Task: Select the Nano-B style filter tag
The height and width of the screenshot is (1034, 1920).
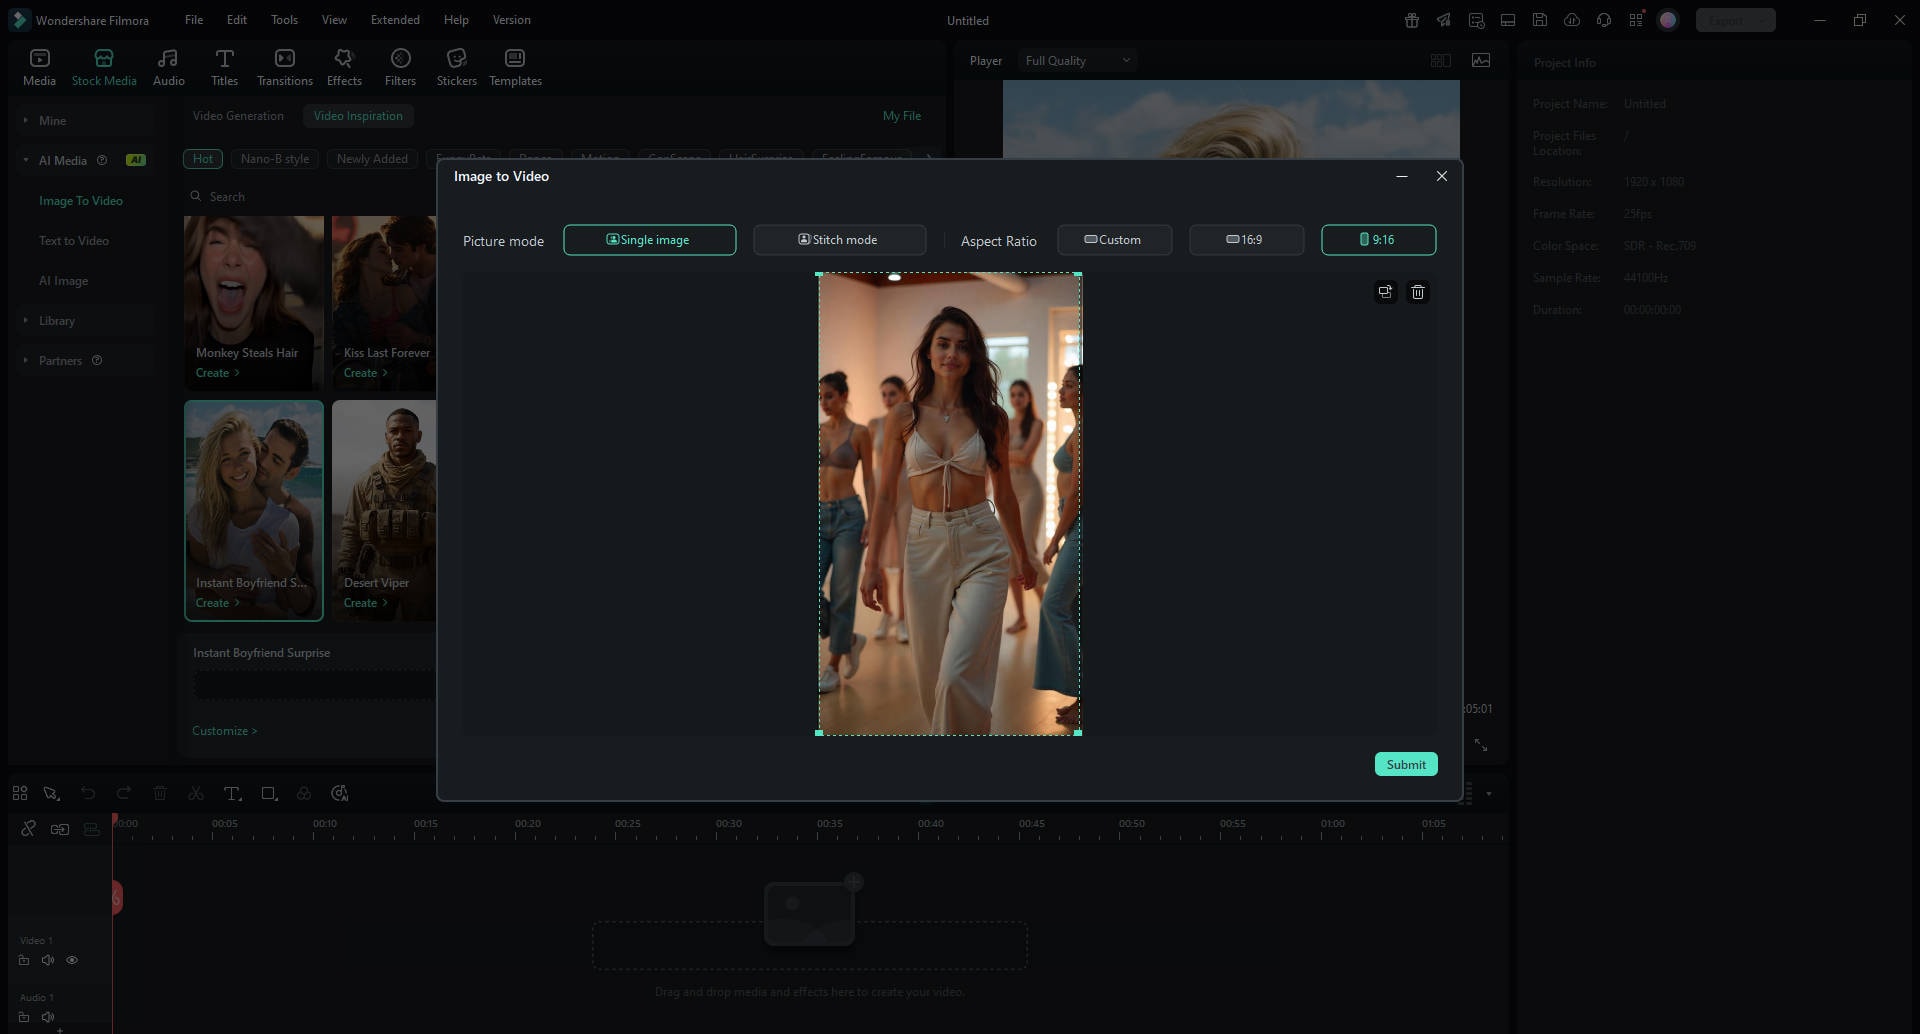Action: tap(275, 159)
